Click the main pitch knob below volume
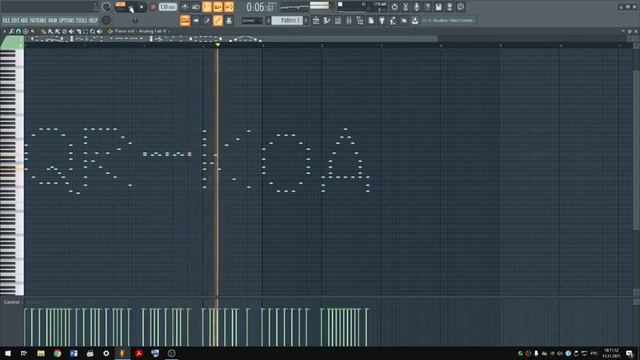This screenshot has height=360, width=640. click(106, 20)
